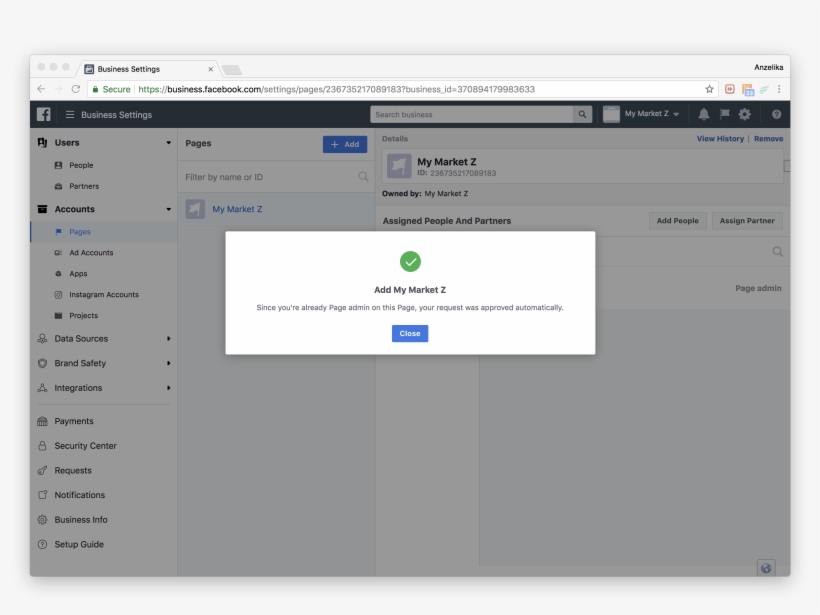
Task: Bookmark page with the star icon
Action: click(x=709, y=89)
